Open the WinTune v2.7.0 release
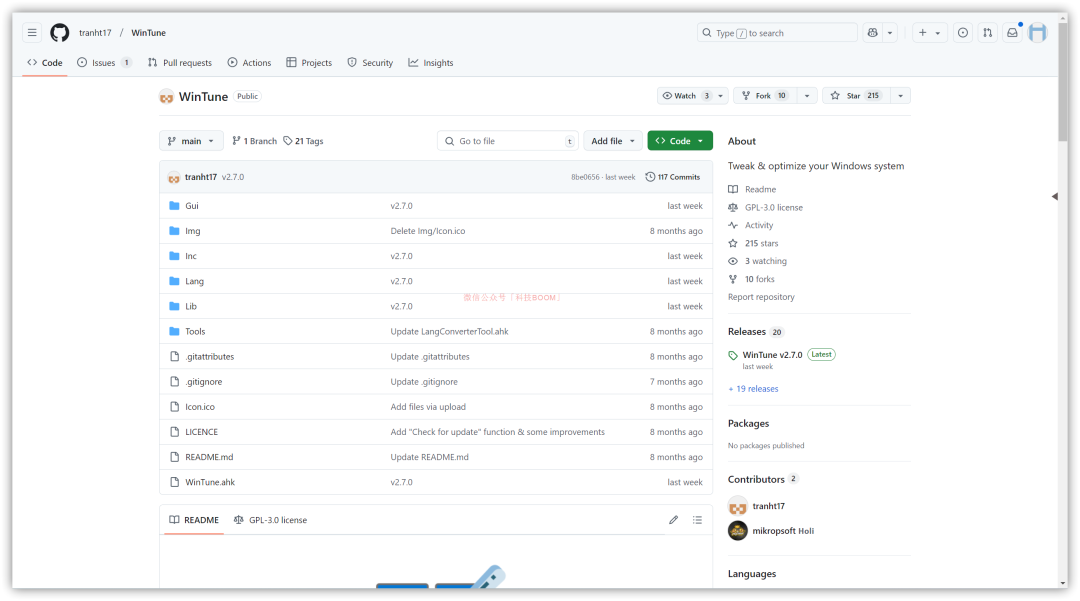This screenshot has width=1080, height=601. pyautogui.click(x=772, y=355)
